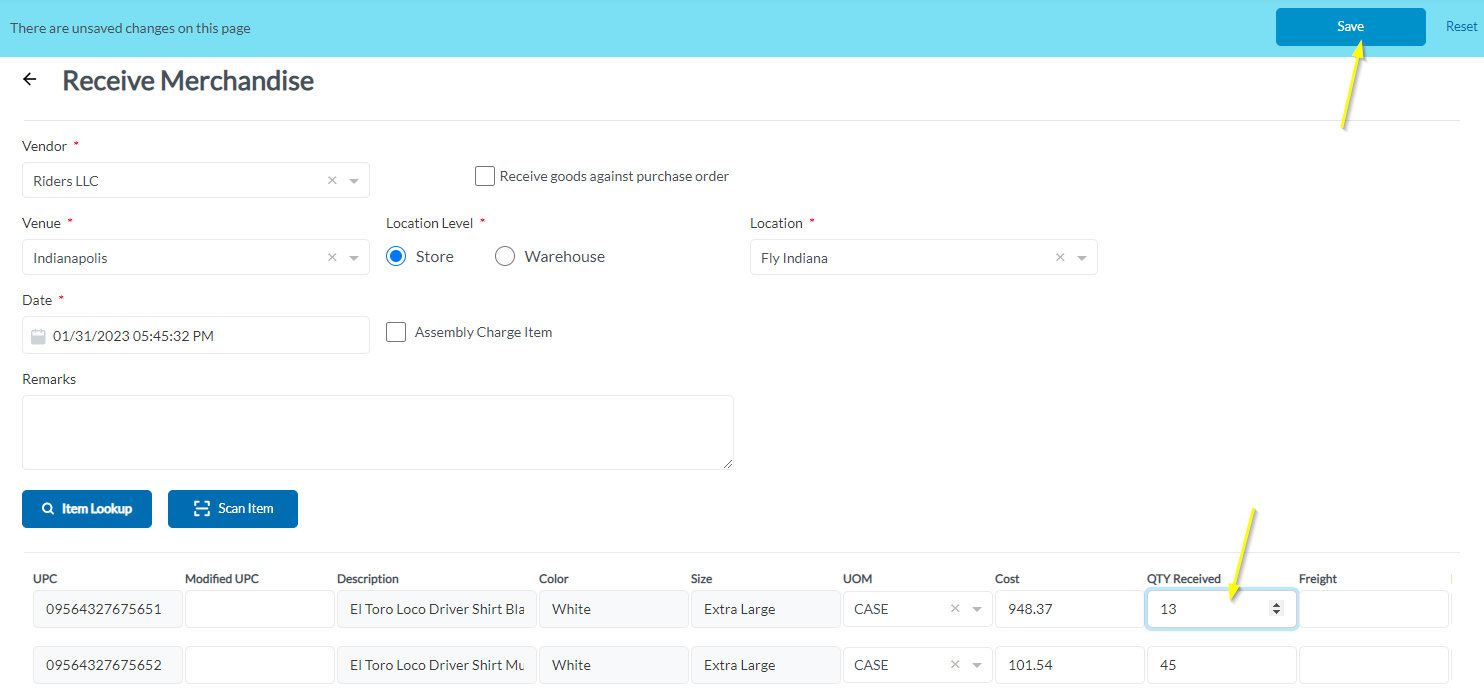Save the unsaved changes

pyautogui.click(x=1350, y=27)
